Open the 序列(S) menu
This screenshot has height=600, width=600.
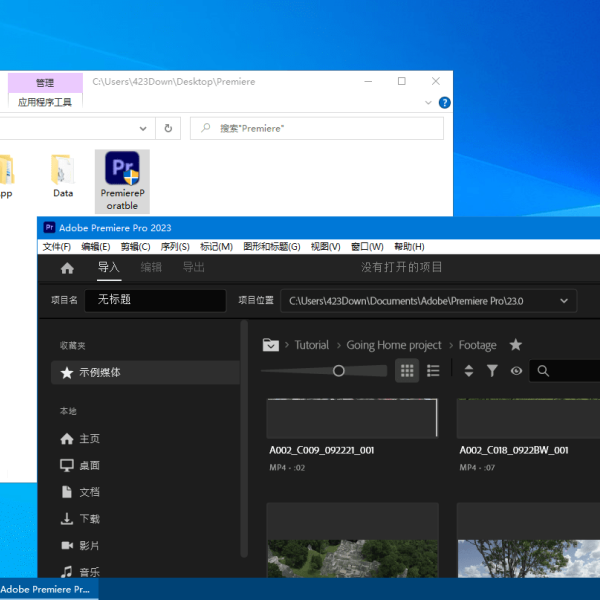coord(175,246)
